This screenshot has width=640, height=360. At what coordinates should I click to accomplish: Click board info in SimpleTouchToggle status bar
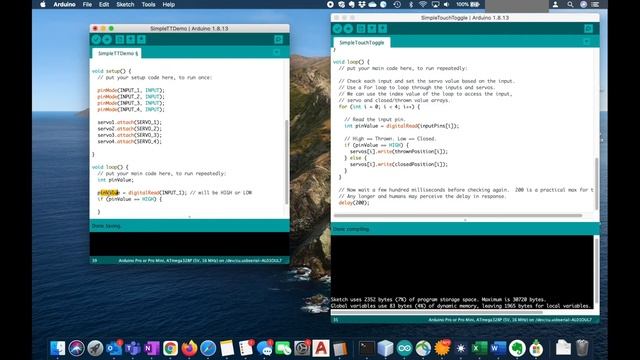point(510,320)
